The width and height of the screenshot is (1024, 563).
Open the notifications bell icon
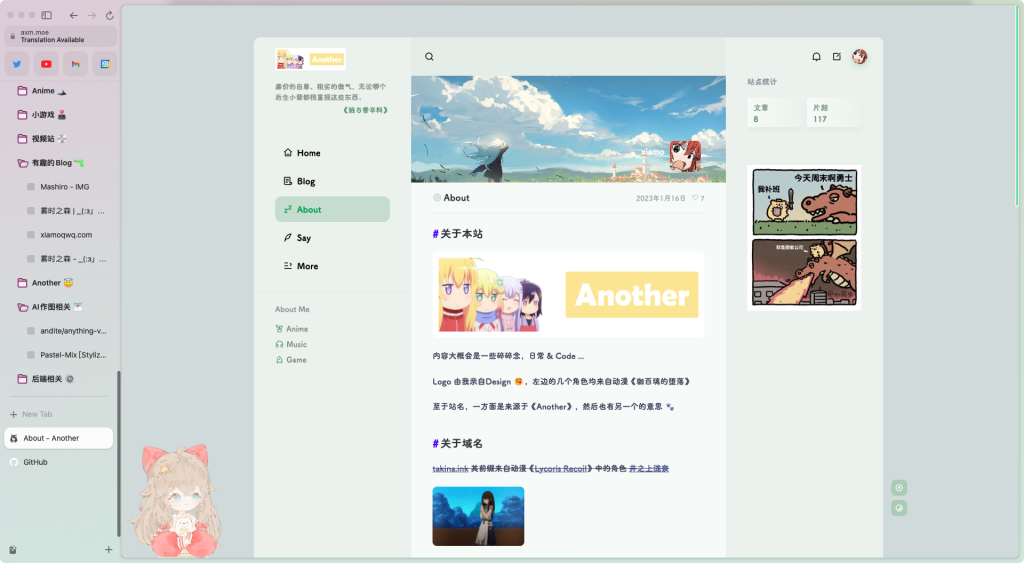point(816,57)
